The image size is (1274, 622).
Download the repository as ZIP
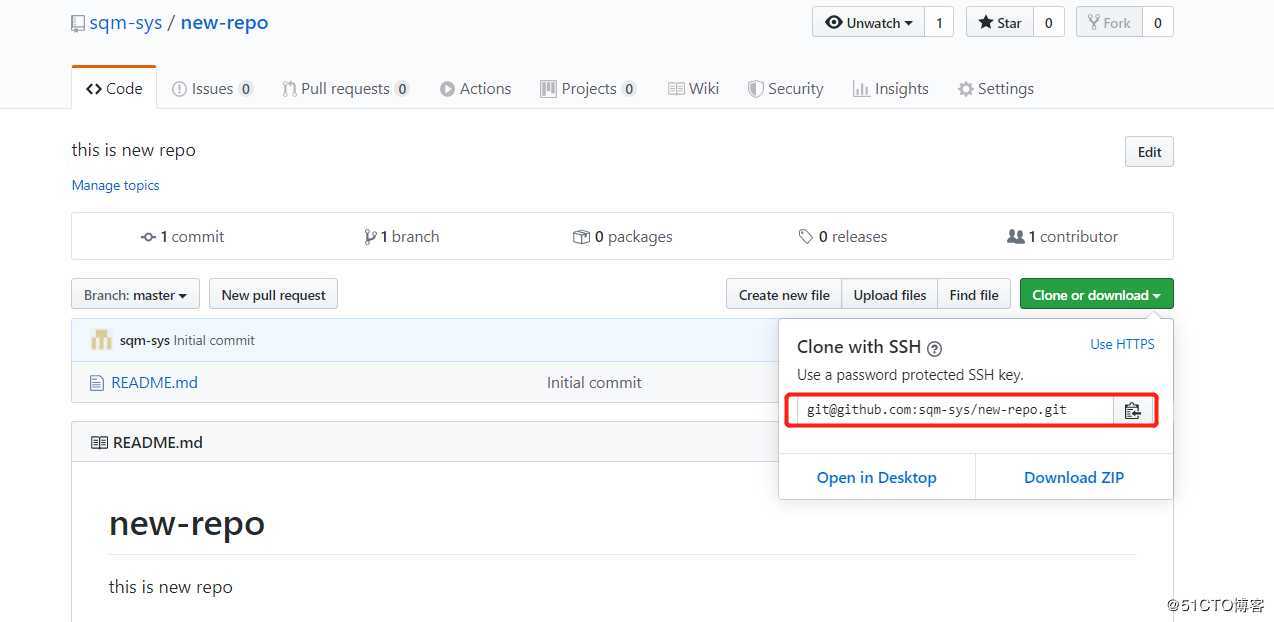coord(1074,477)
